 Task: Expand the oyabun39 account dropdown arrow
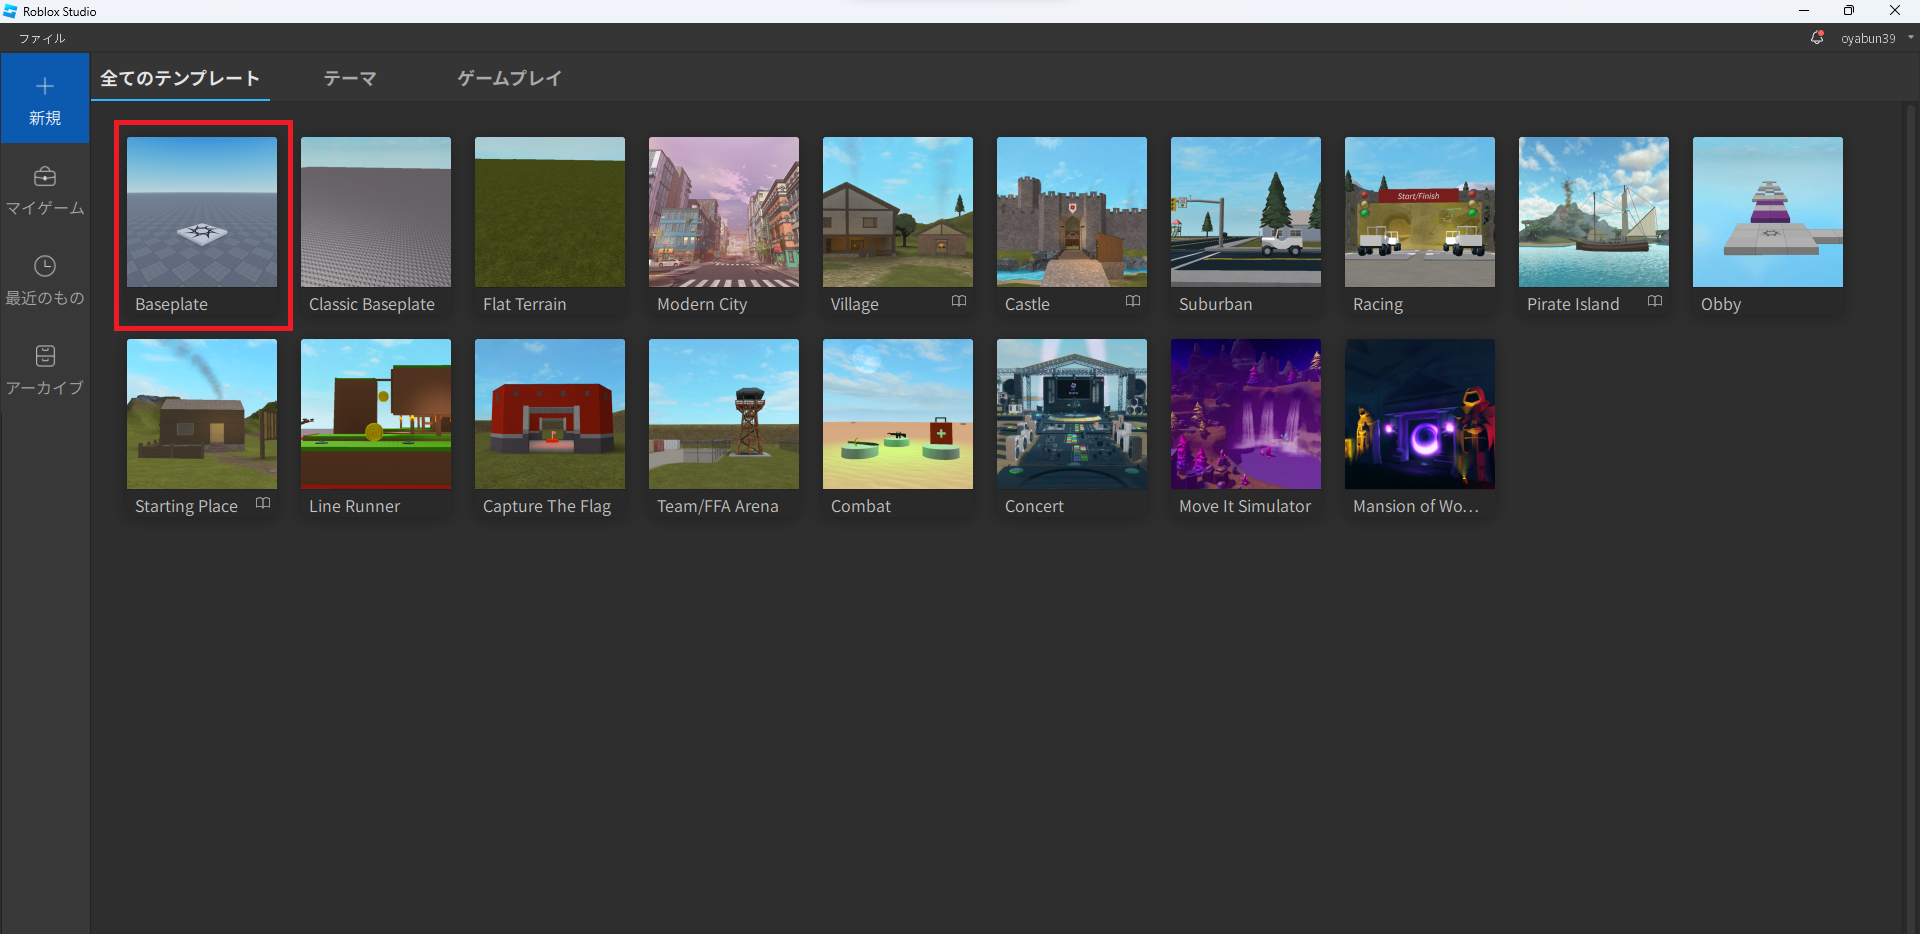1910,38
